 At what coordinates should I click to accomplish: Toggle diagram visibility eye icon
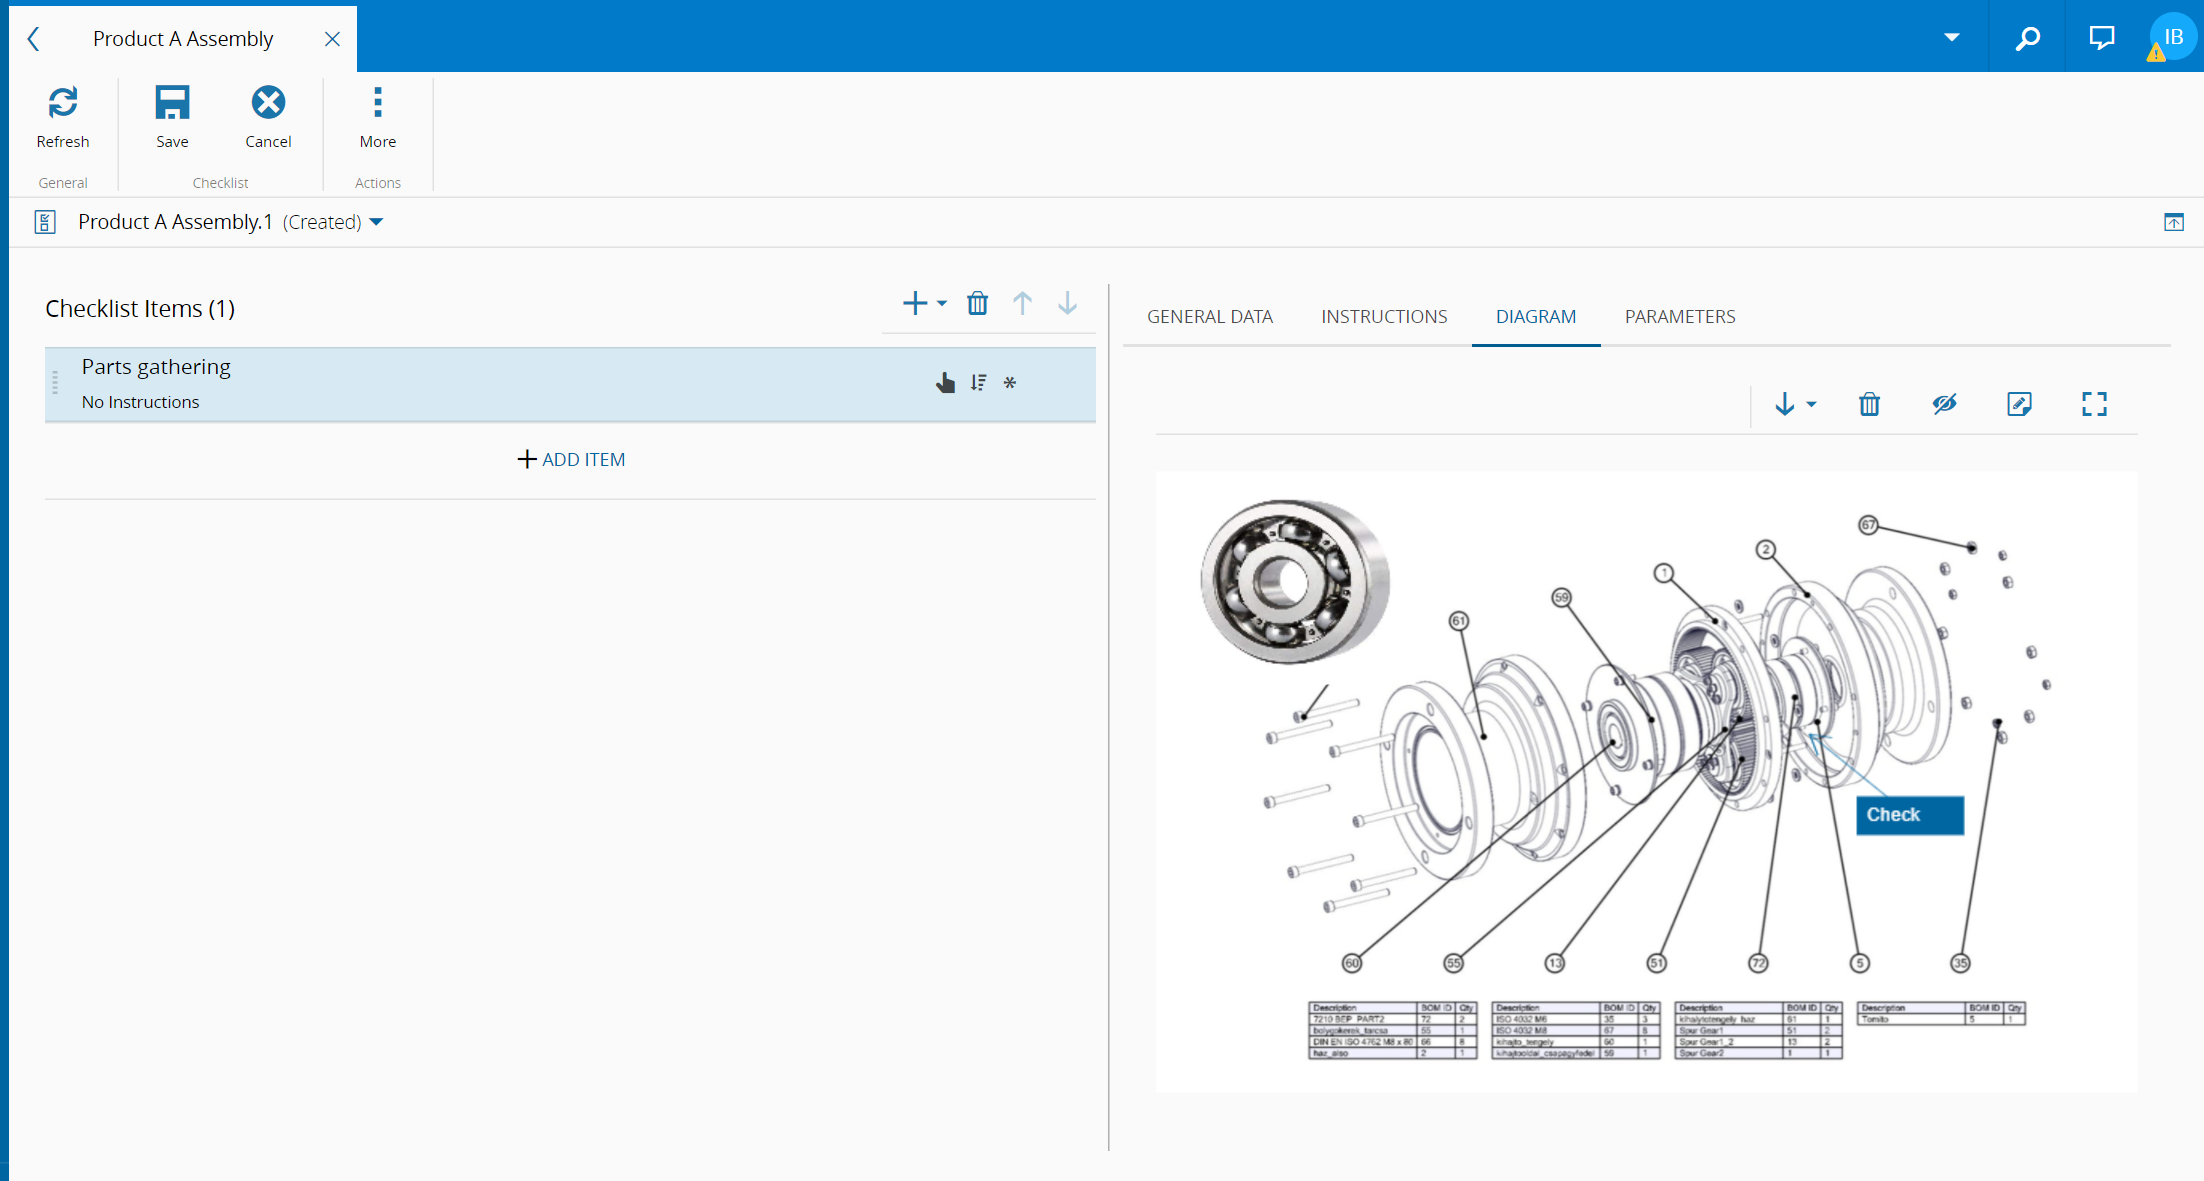[1944, 404]
